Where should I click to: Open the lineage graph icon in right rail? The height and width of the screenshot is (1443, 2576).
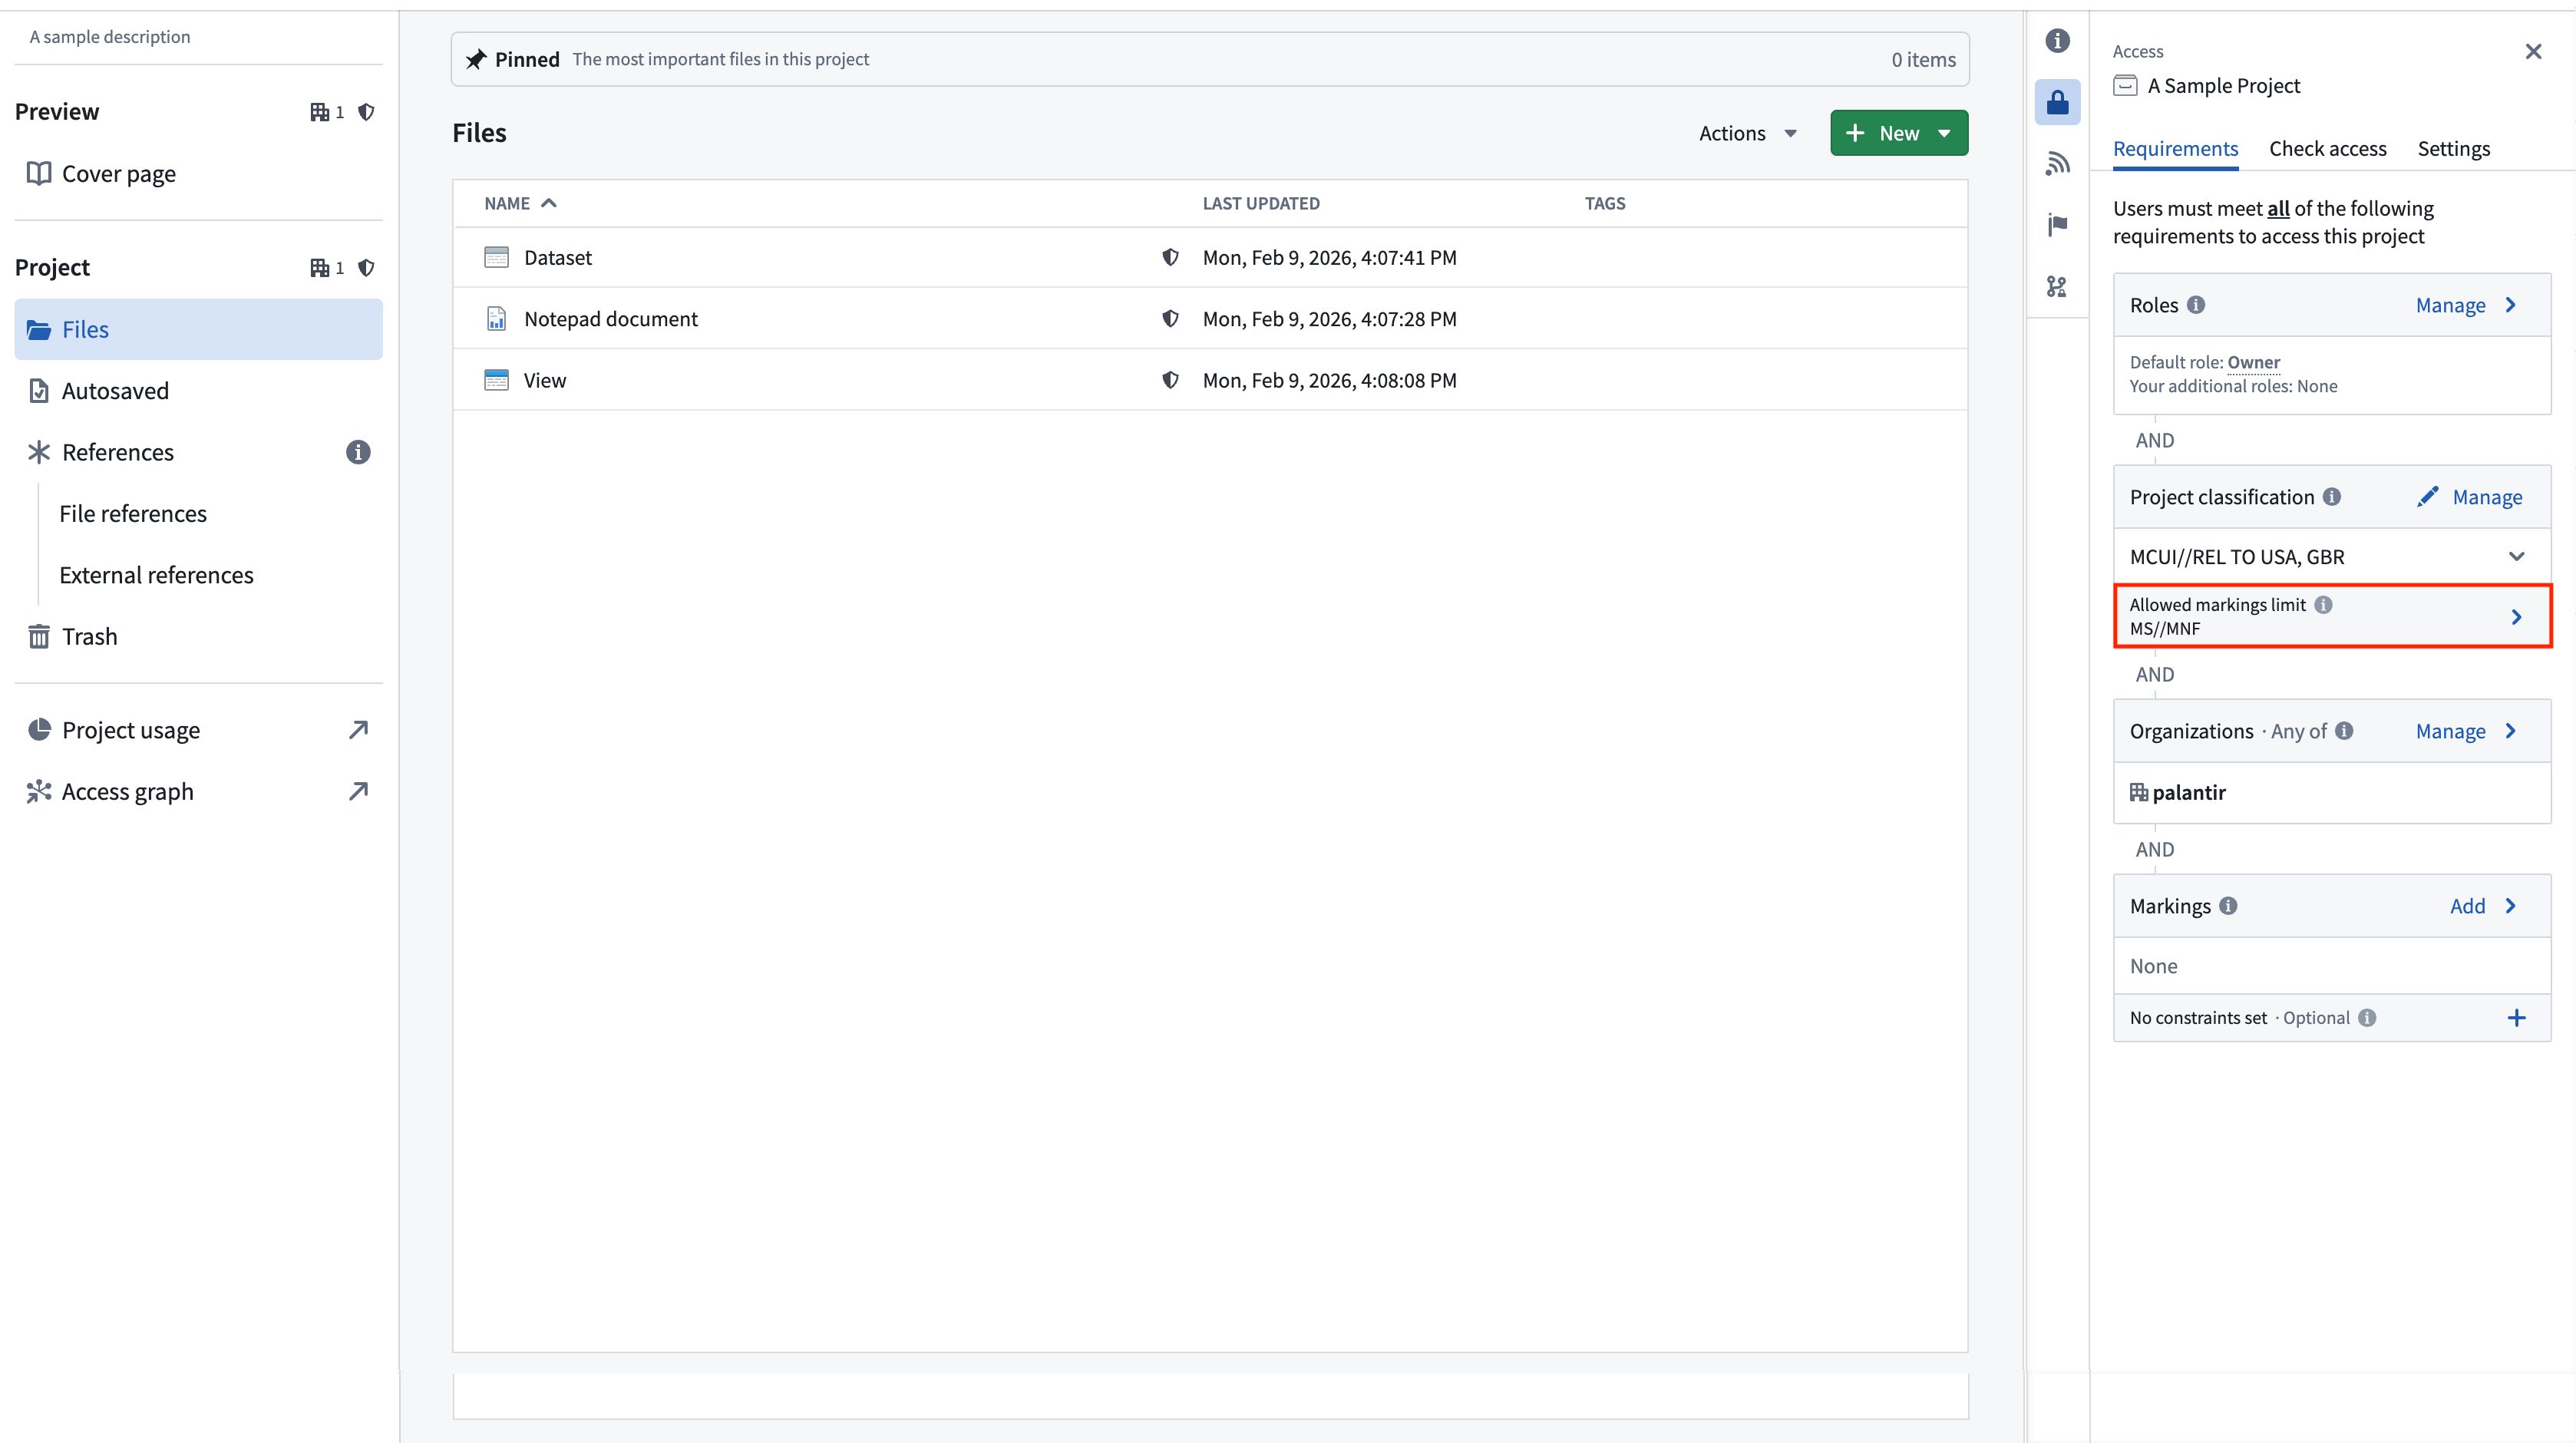tap(2057, 287)
